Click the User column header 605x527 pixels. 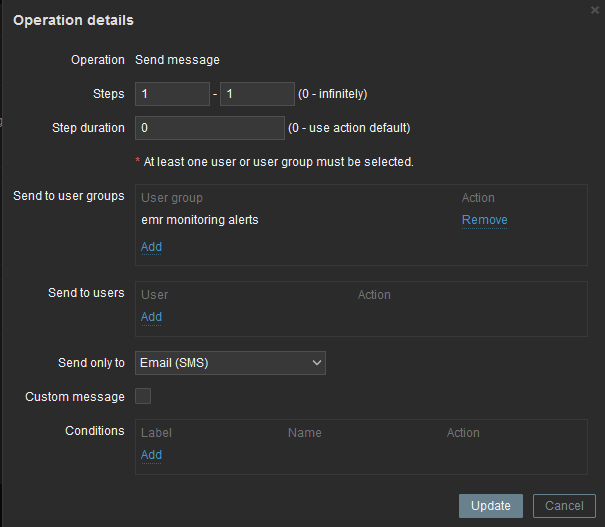(155, 295)
